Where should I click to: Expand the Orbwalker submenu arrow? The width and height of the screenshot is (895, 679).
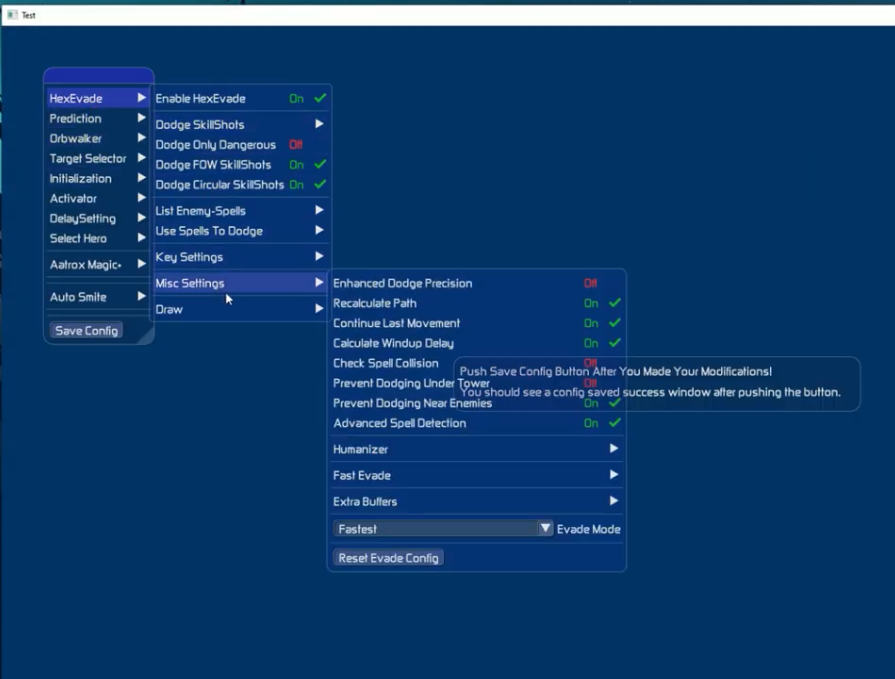(142, 138)
